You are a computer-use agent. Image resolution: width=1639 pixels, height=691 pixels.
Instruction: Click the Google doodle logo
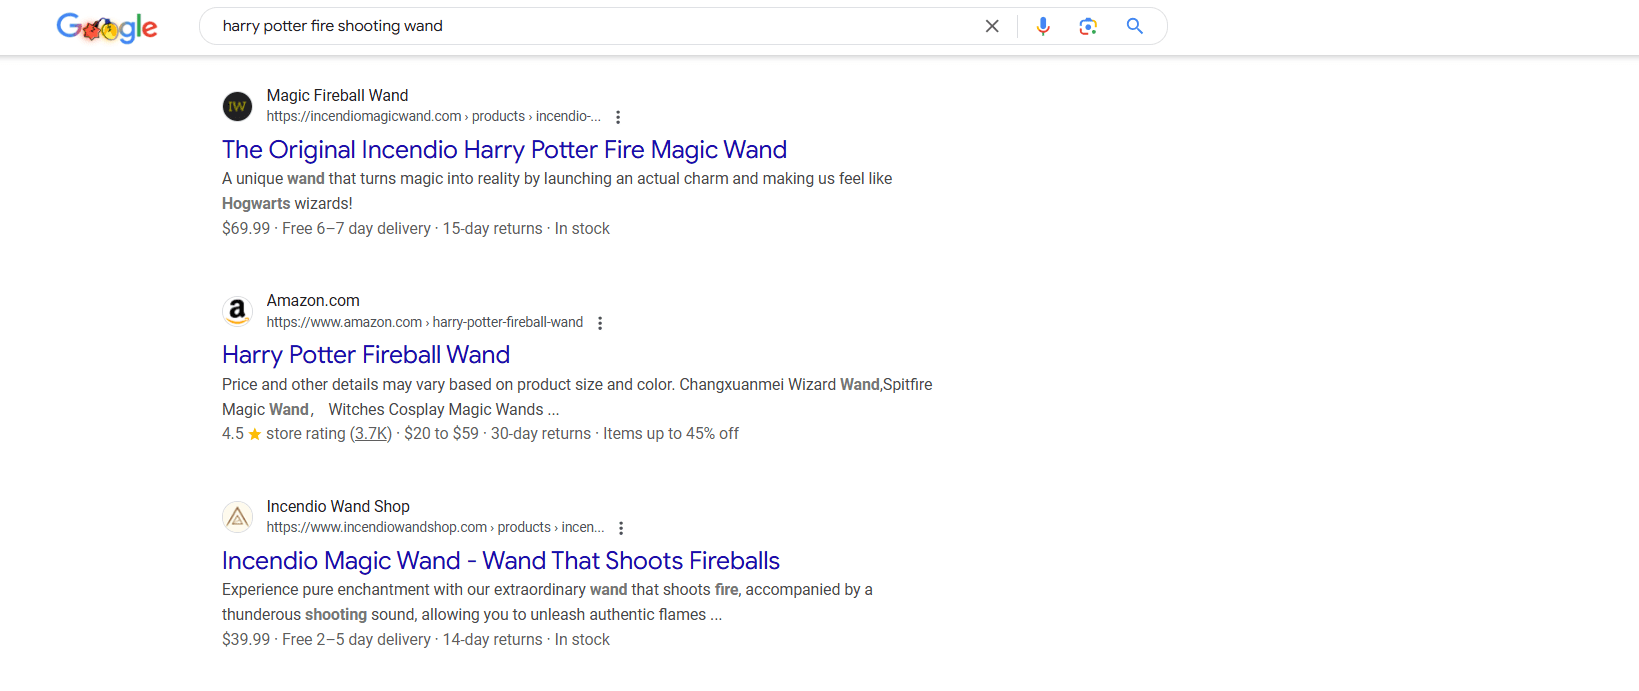click(107, 27)
